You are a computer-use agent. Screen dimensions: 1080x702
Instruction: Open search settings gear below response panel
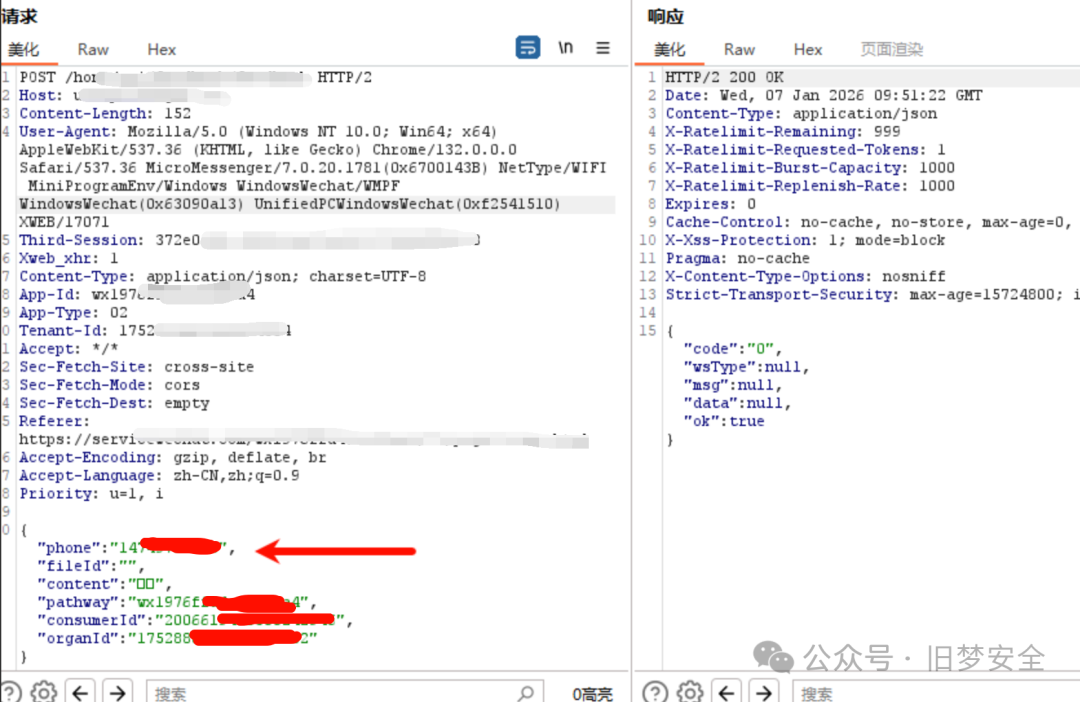tap(689, 692)
